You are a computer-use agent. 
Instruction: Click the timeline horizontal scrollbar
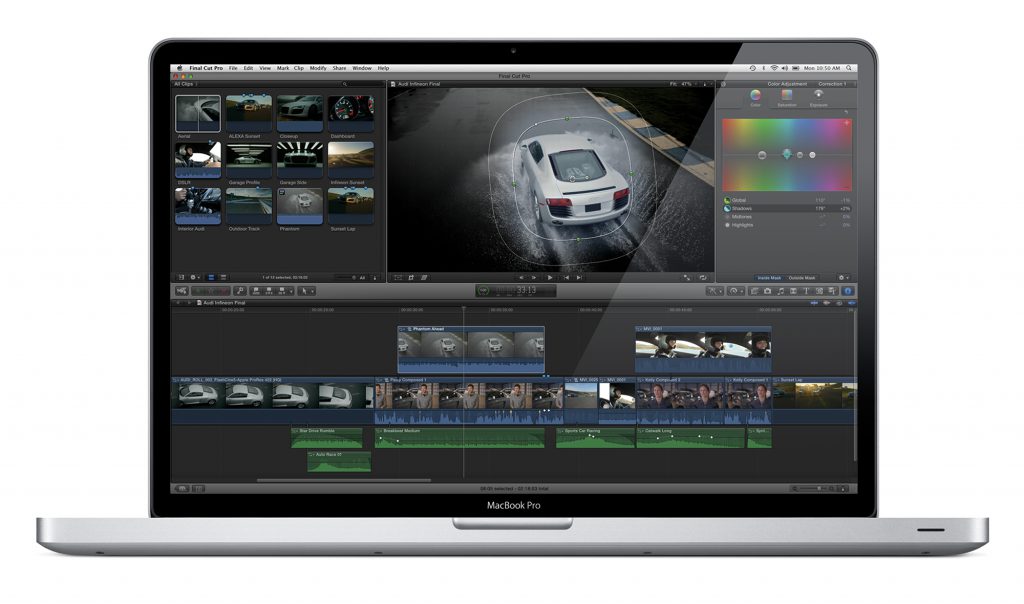(x=344, y=481)
